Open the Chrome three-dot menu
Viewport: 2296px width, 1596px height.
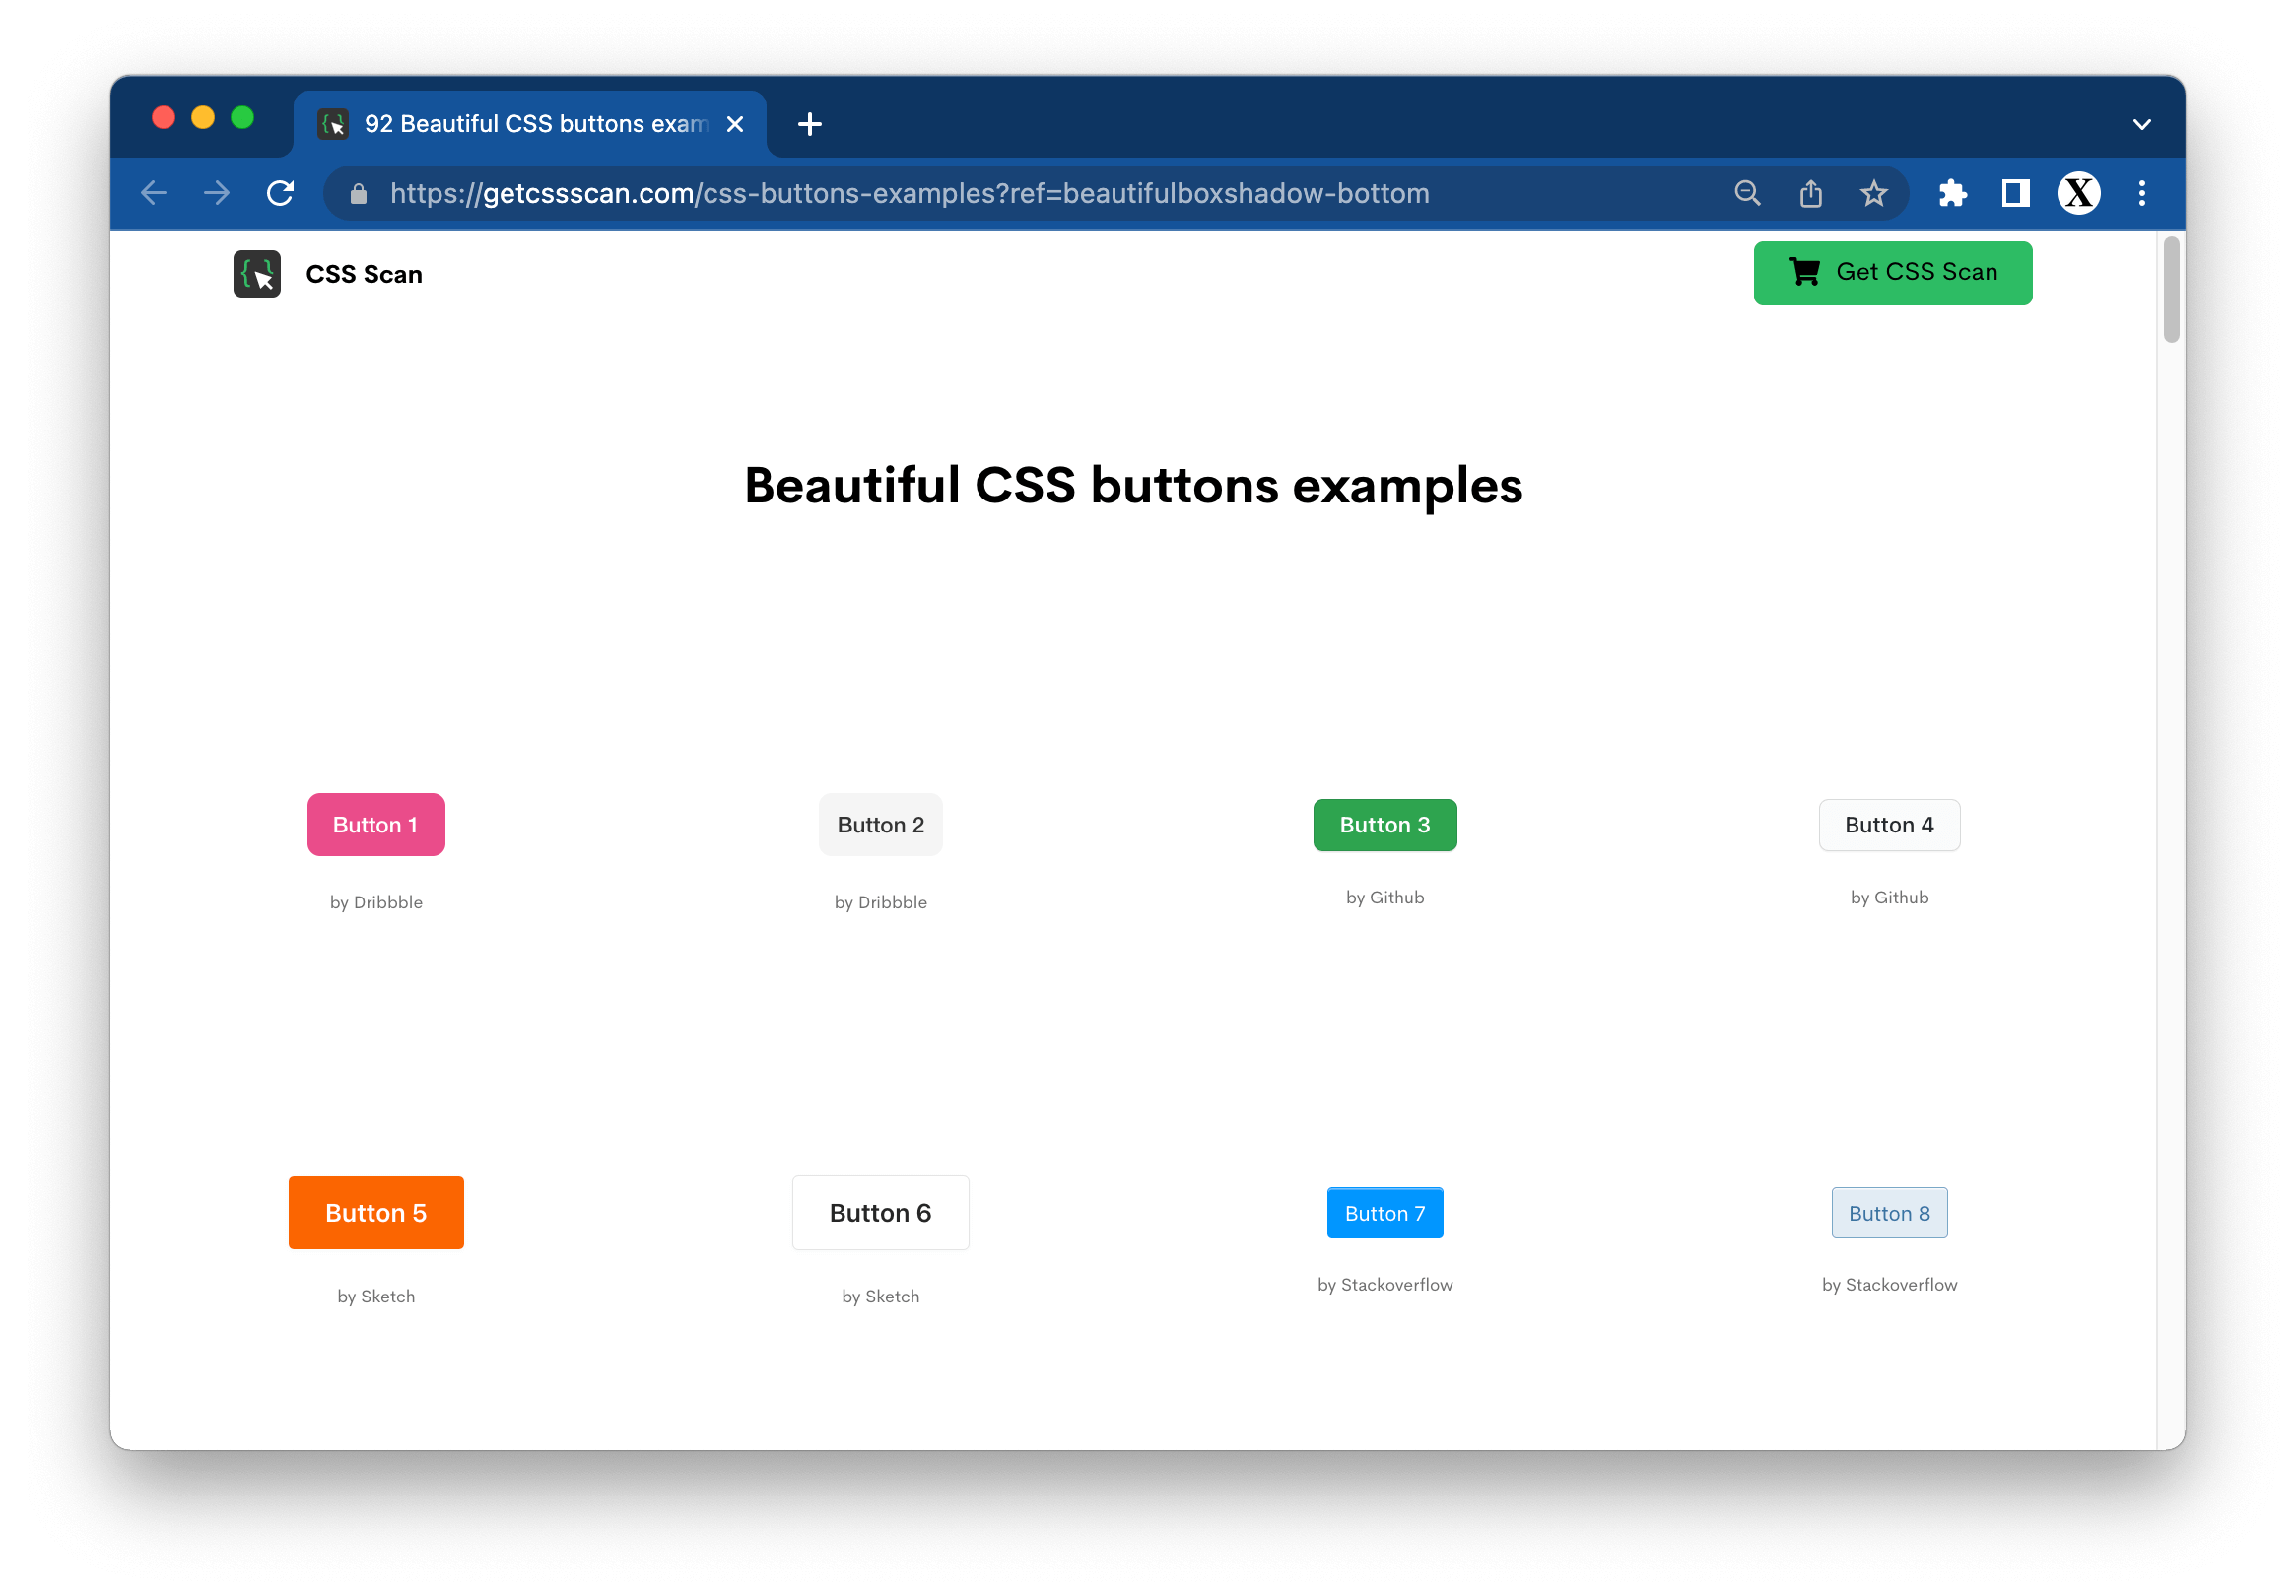(x=2141, y=193)
